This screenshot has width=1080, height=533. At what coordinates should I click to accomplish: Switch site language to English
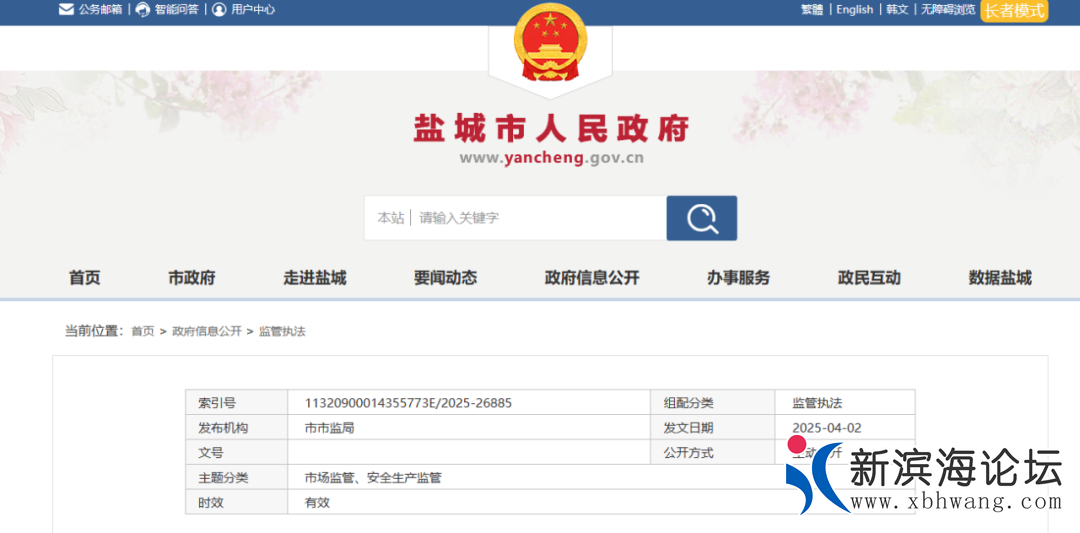[x=854, y=10]
